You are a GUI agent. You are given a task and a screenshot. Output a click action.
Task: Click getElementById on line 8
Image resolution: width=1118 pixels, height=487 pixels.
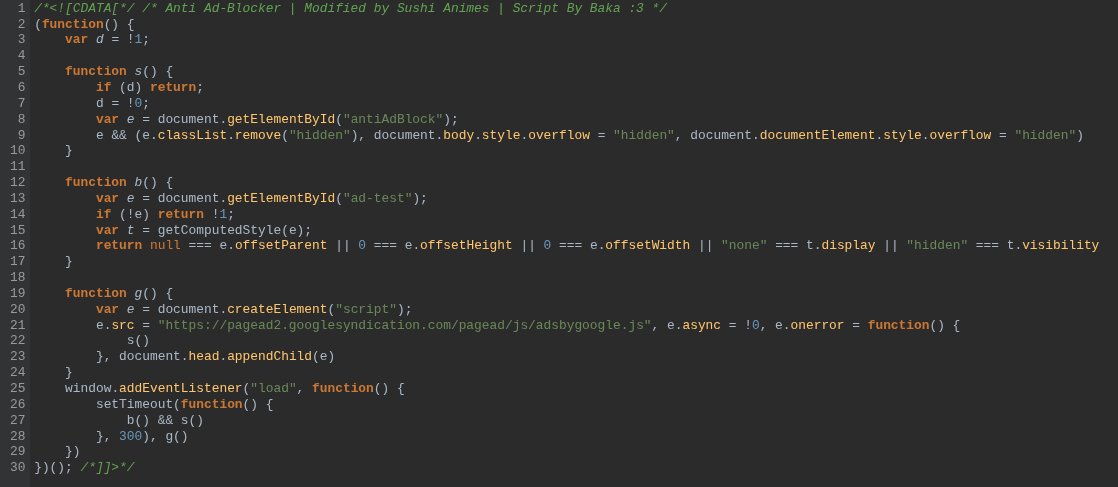[x=281, y=118]
